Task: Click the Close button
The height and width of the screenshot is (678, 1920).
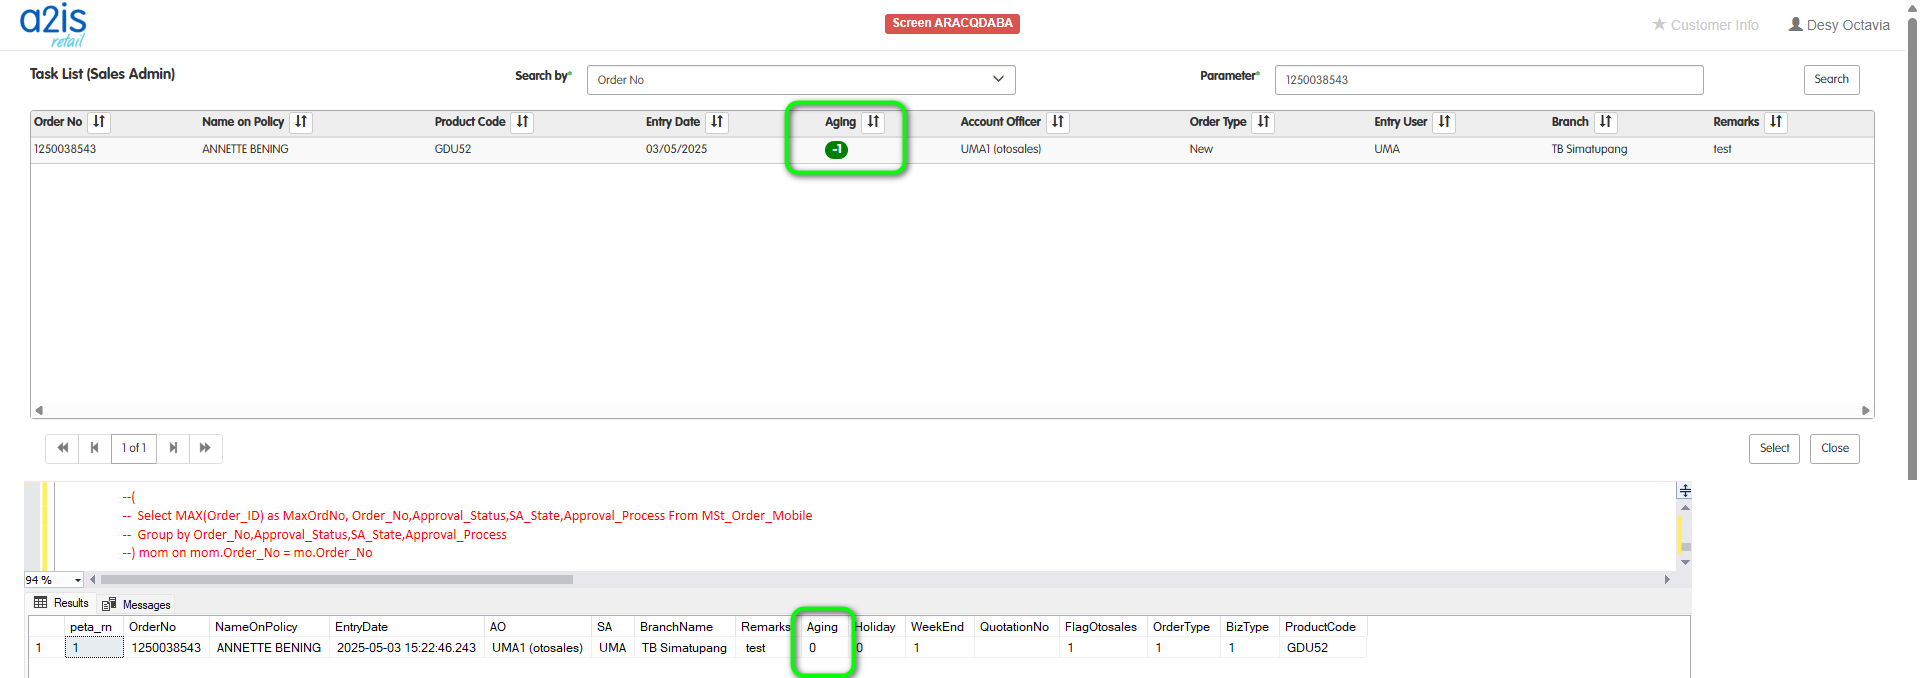Action: coord(1834,449)
